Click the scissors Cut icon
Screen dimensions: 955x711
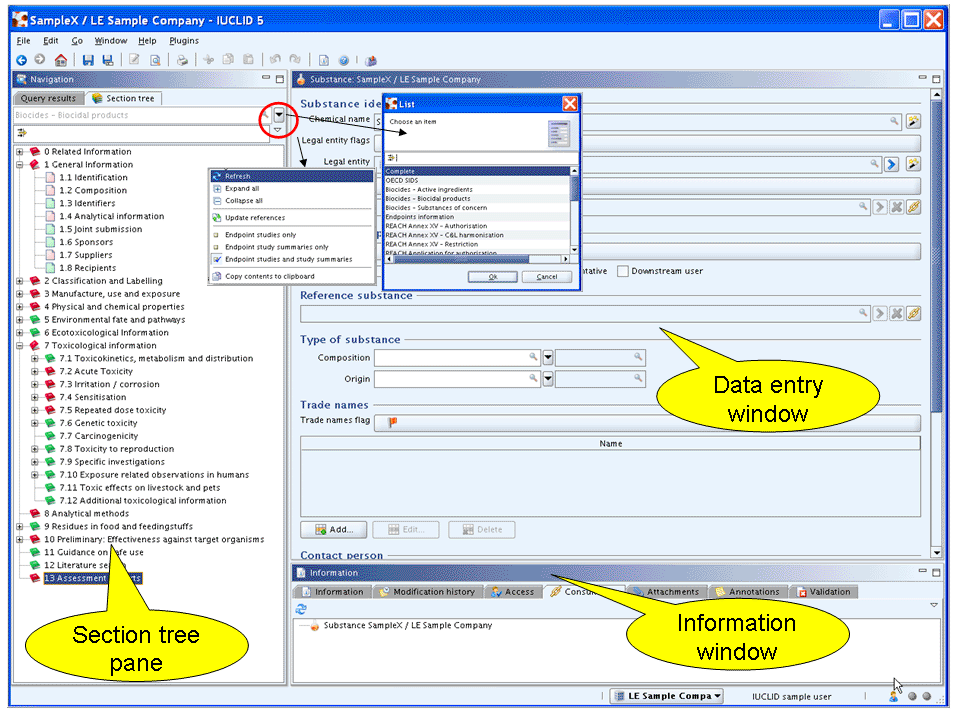tap(209, 60)
